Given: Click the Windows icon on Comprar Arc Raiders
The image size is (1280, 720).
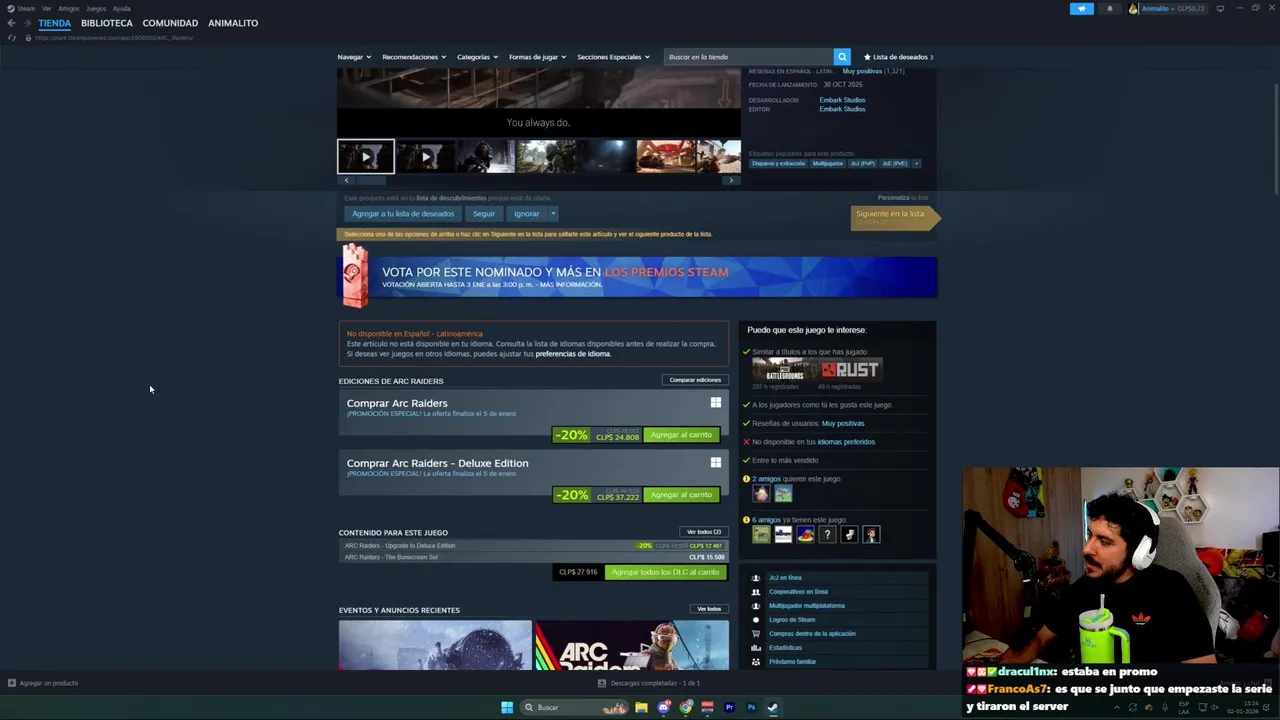Looking at the screenshot, I should point(715,403).
